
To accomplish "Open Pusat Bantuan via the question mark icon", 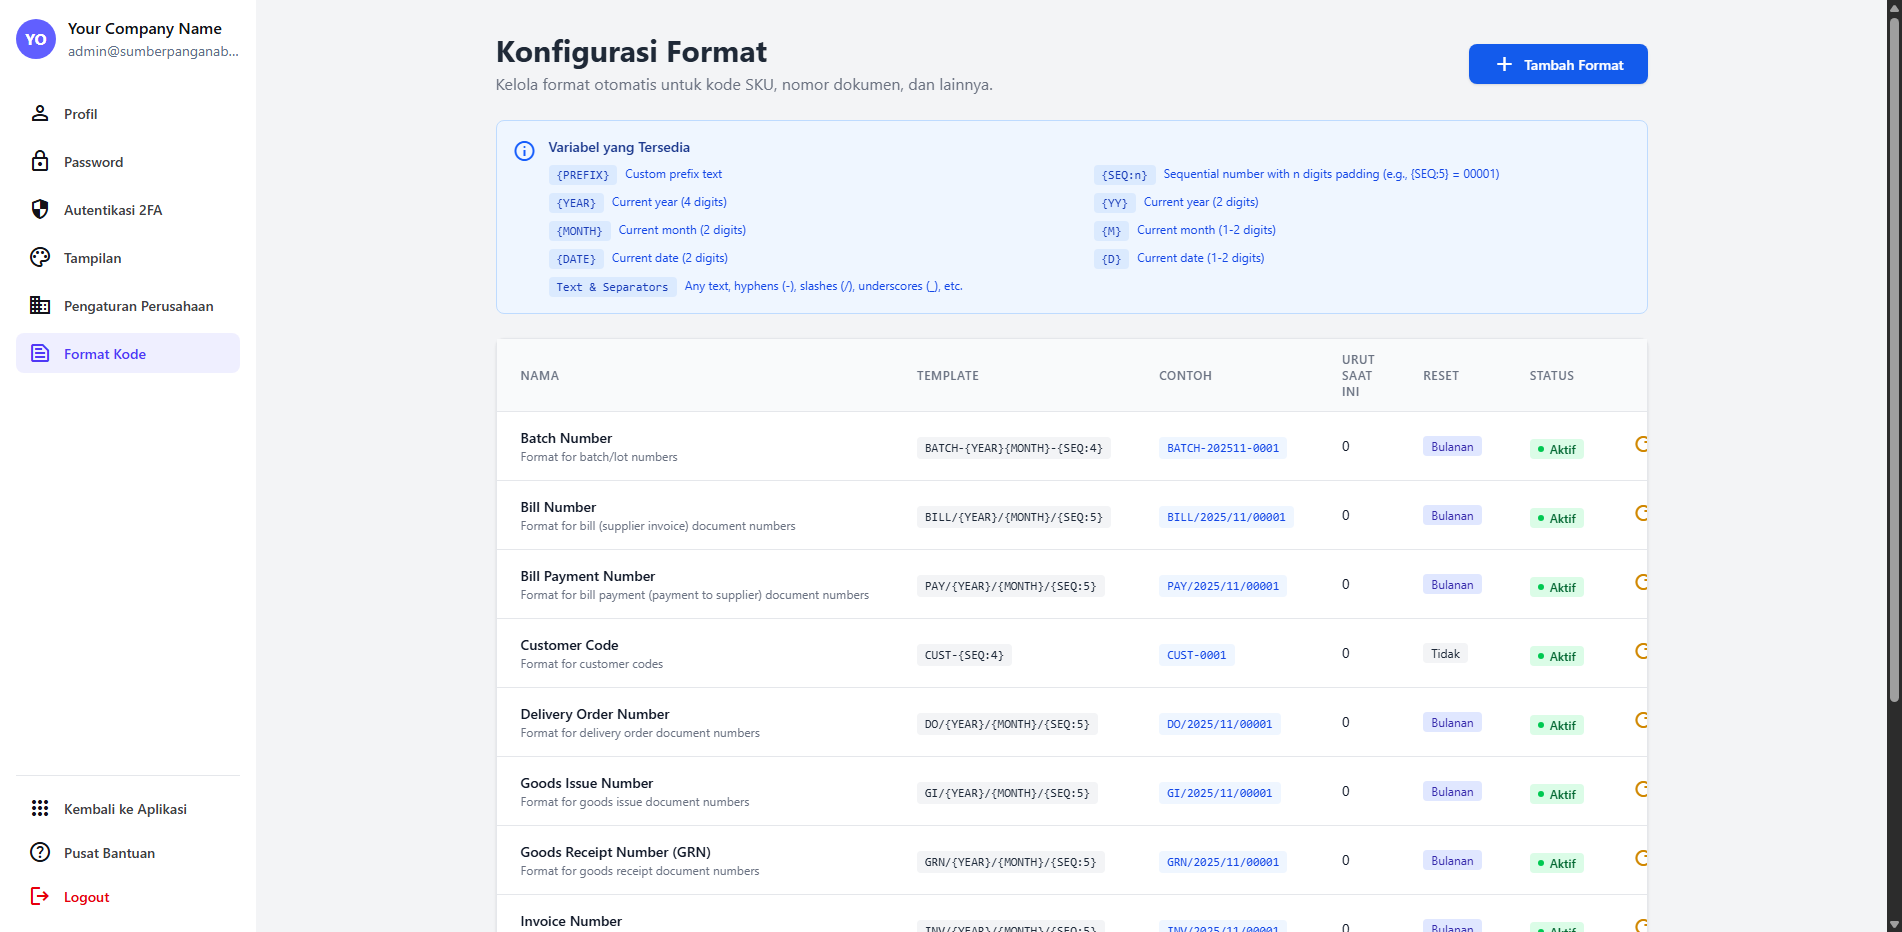I will tap(40, 852).
